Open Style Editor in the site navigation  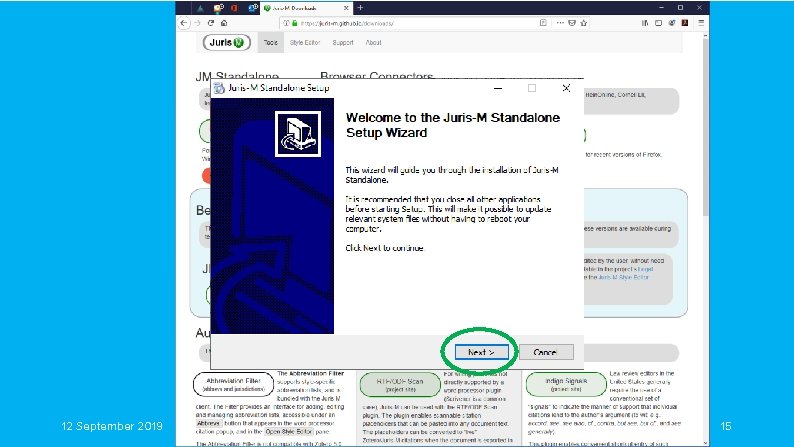click(x=305, y=43)
